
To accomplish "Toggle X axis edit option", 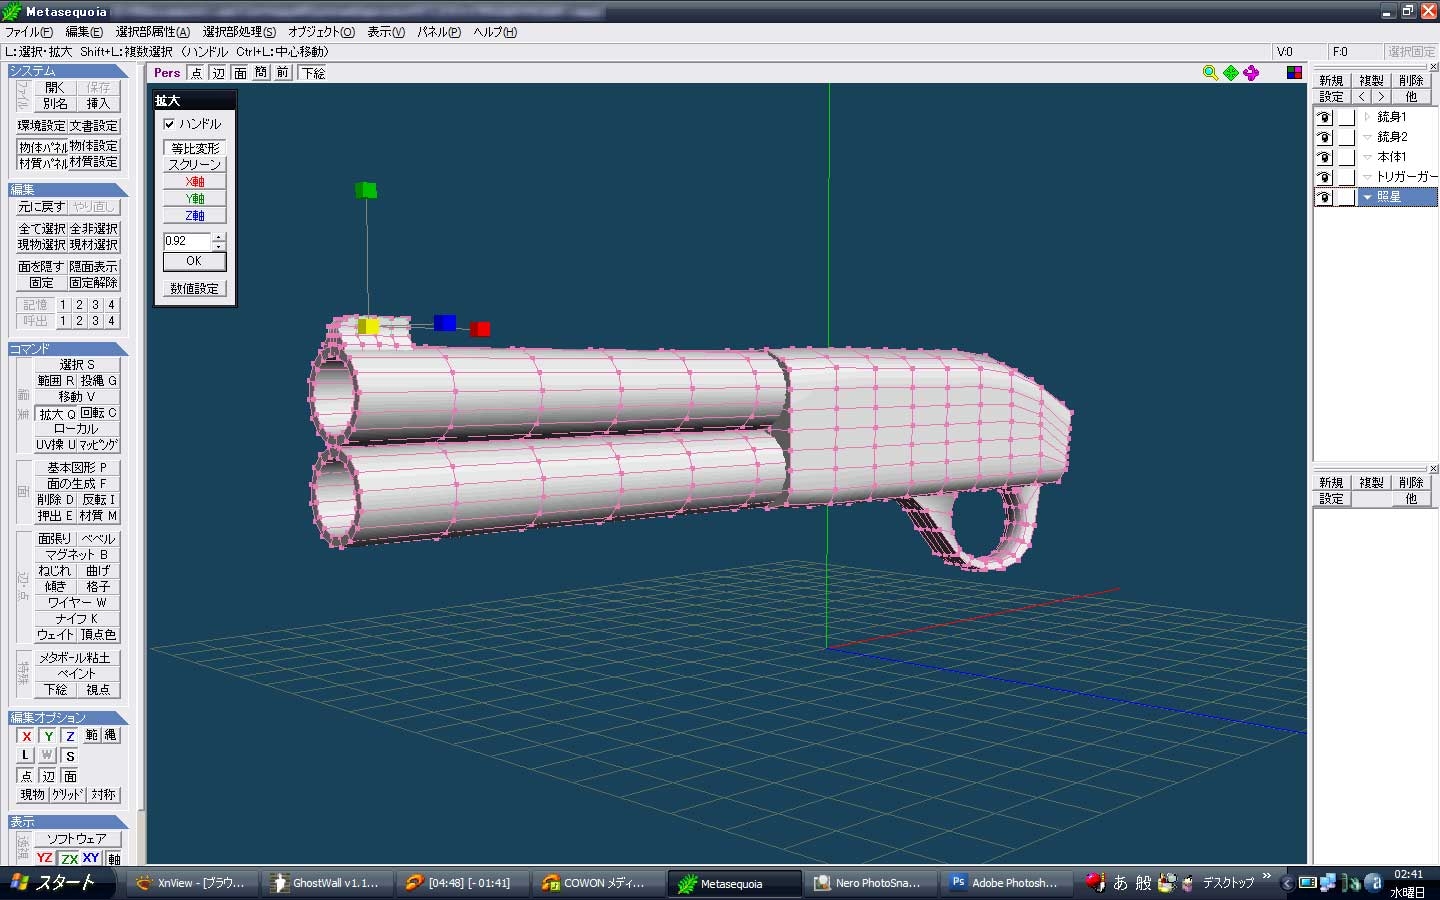I will pos(27,736).
